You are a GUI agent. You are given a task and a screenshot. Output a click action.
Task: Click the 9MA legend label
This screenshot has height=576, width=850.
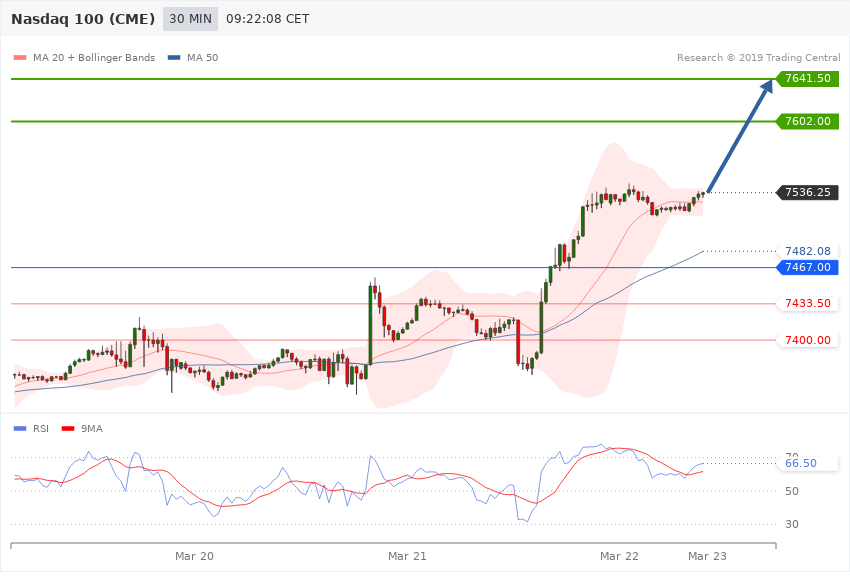point(92,429)
